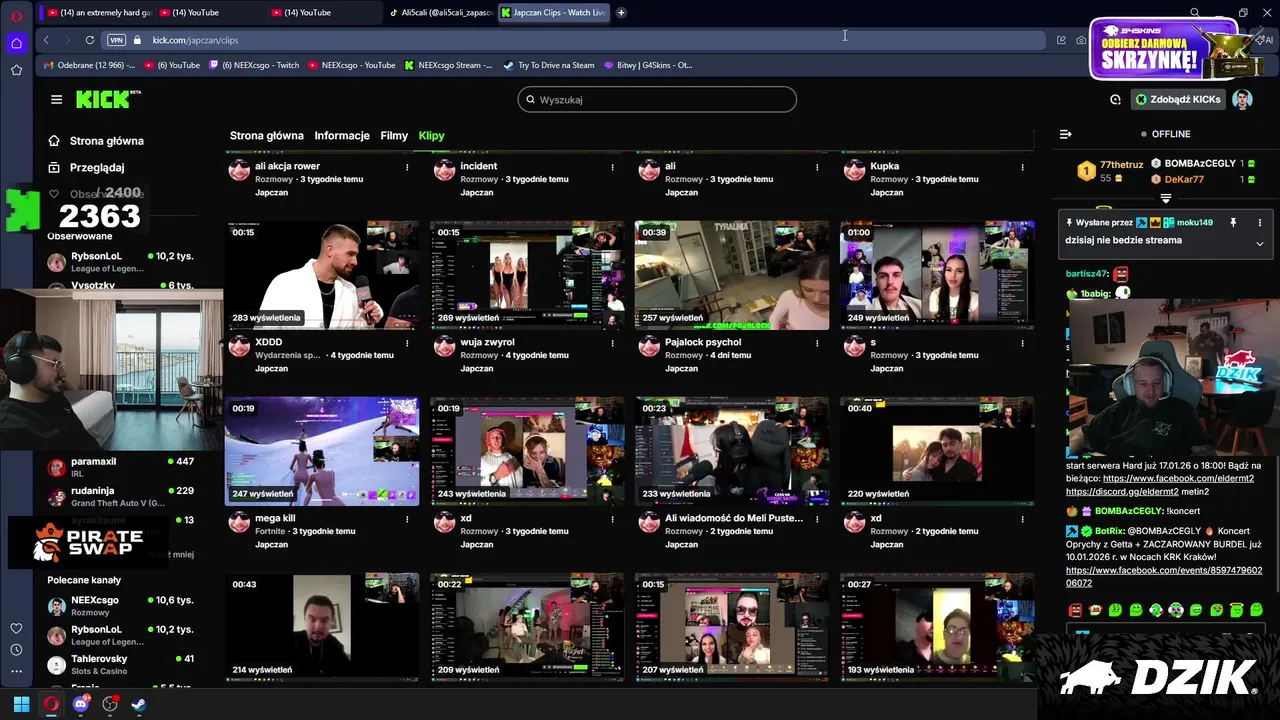The image size is (1280, 720).
Task: Unpin the pinned chat message
Action: [1233, 222]
